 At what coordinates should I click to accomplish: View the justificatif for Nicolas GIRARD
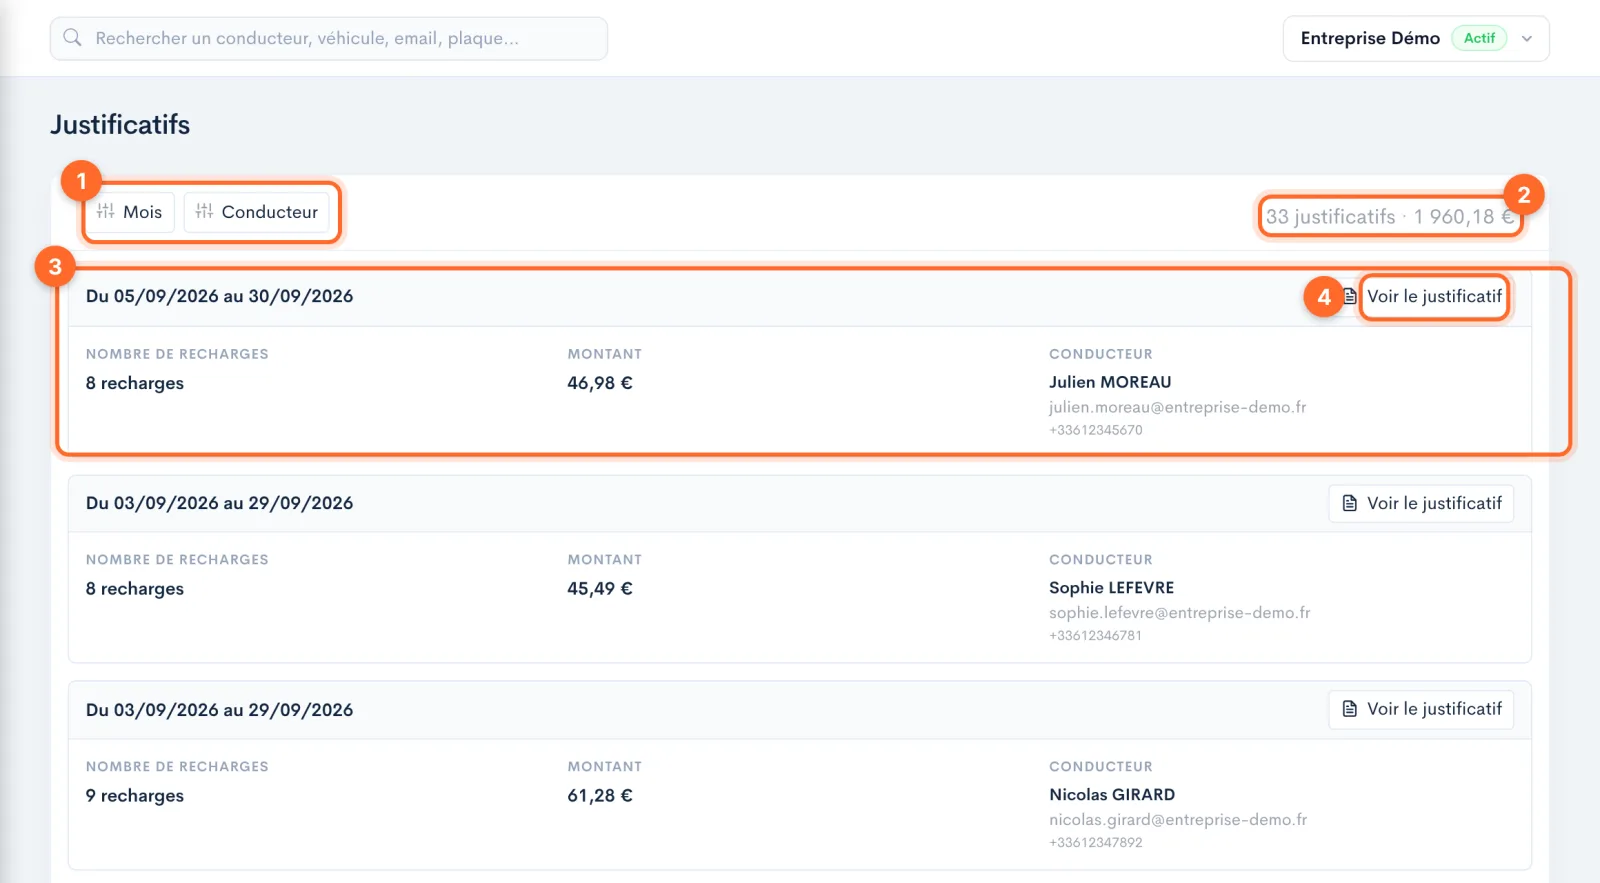click(x=1421, y=709)
